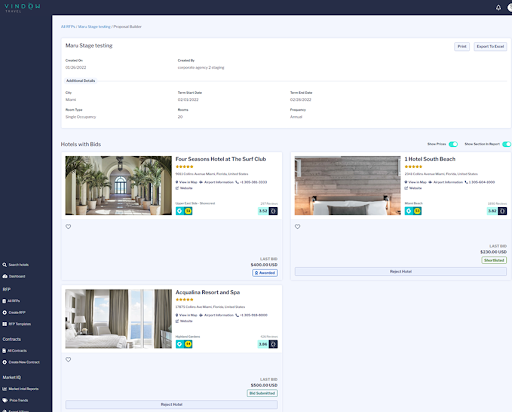Screen dimensions: 512x412
Task: Open Dashboard in the sidebar
Action: click(x=14, y=276)
